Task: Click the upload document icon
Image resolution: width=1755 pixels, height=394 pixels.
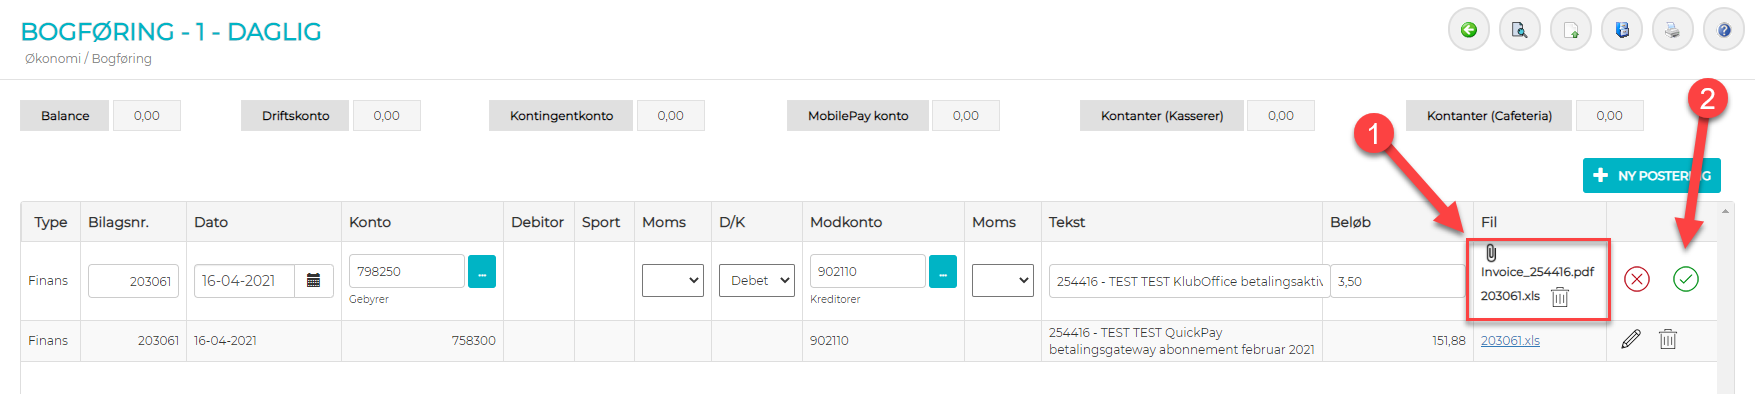Action: pyautogui.click(x=1571, y=30)
